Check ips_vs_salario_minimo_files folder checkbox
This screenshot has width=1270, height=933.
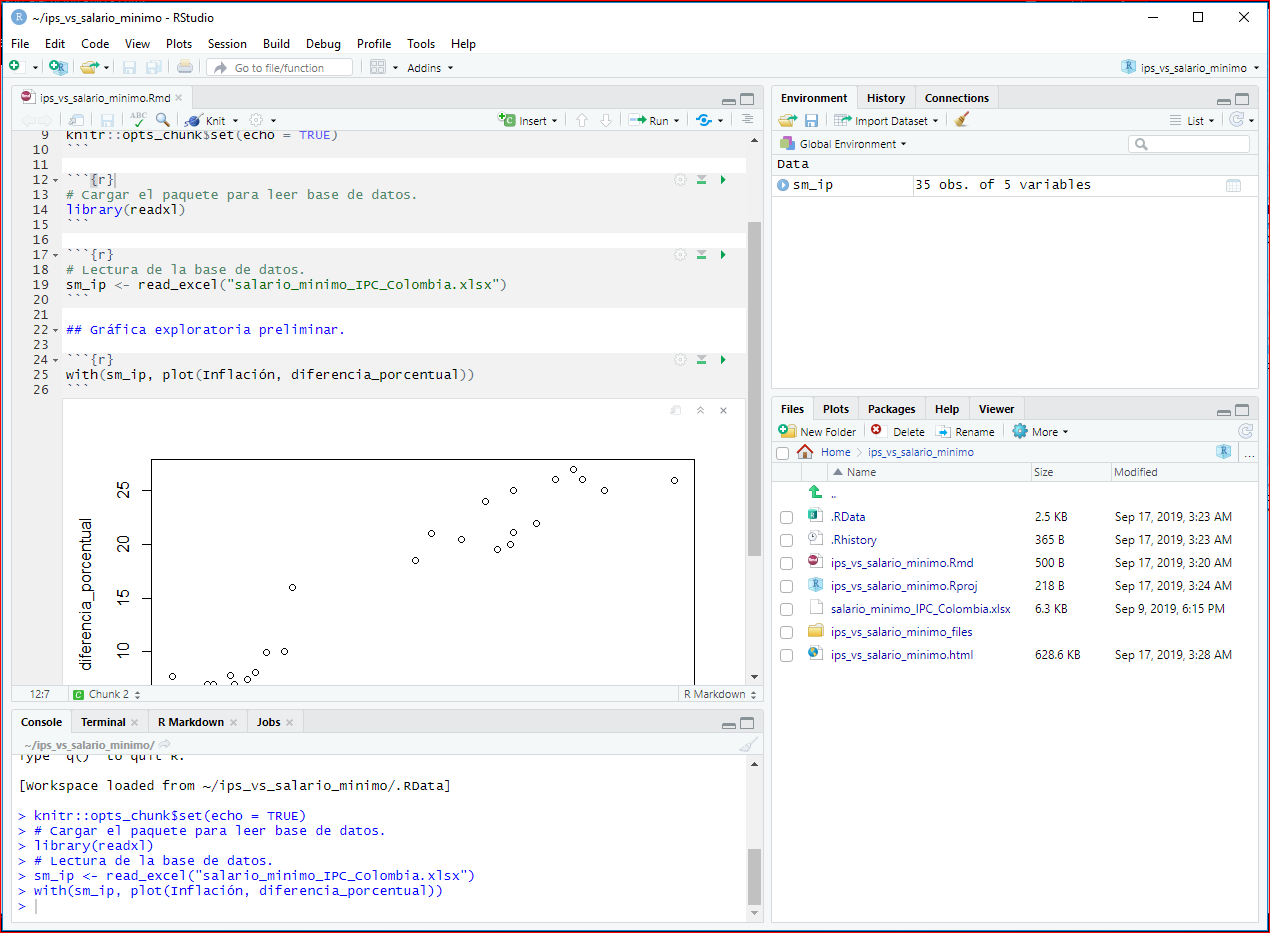pos(786,632)
